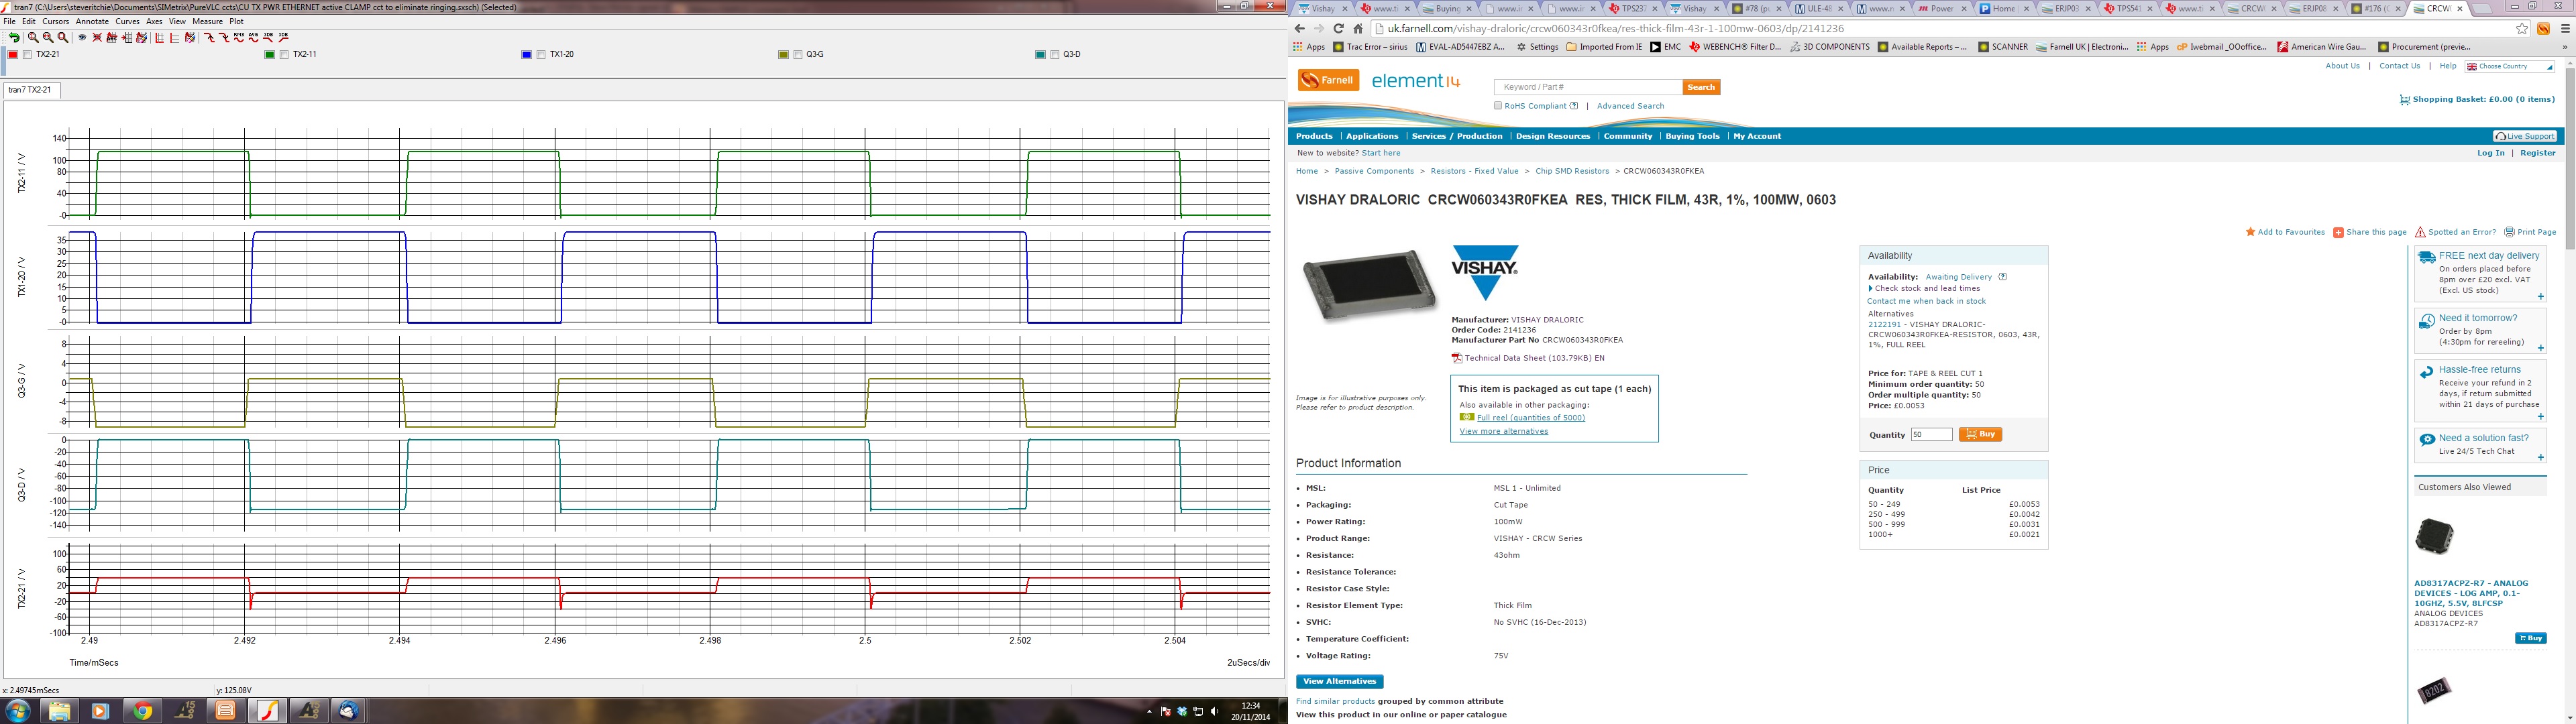Tick the TX1-20 curve checkbox
This screenshot has height=724, width=2576.
click(541, 55)
